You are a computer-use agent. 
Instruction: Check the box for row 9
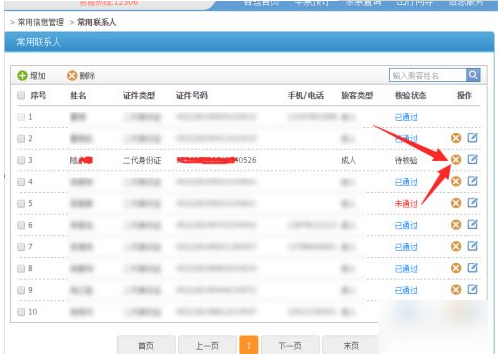tap(21, 290)
